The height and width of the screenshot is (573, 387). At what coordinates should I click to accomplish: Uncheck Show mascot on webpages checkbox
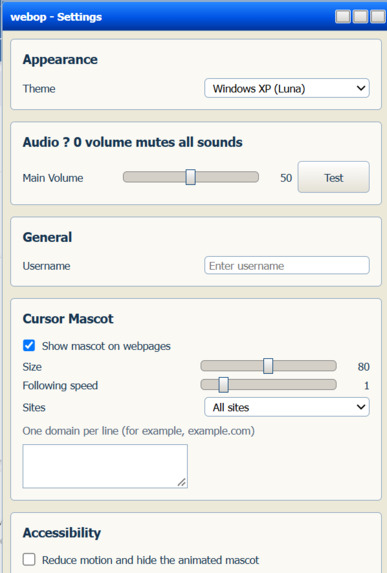[29, 345]
